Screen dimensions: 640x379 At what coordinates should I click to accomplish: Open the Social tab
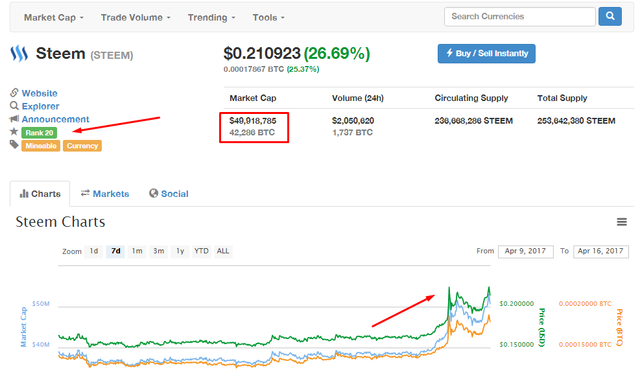point(169,194)
